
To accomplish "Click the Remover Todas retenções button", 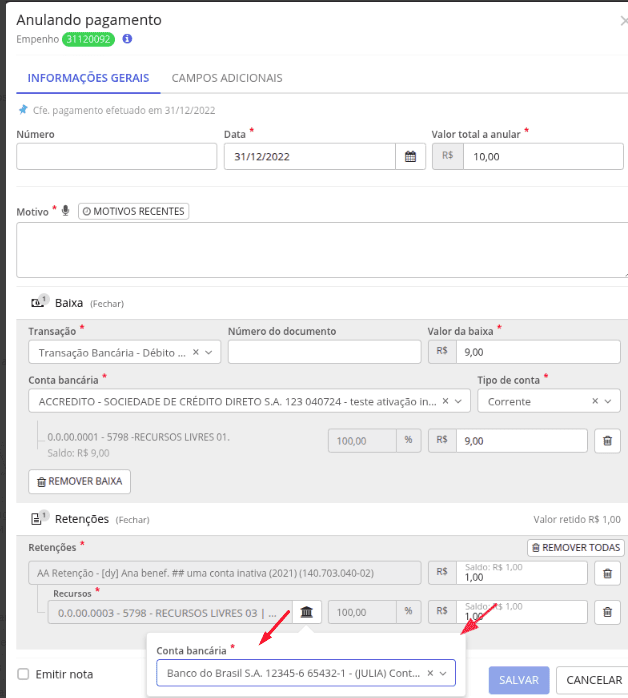I will coord(576,548).
